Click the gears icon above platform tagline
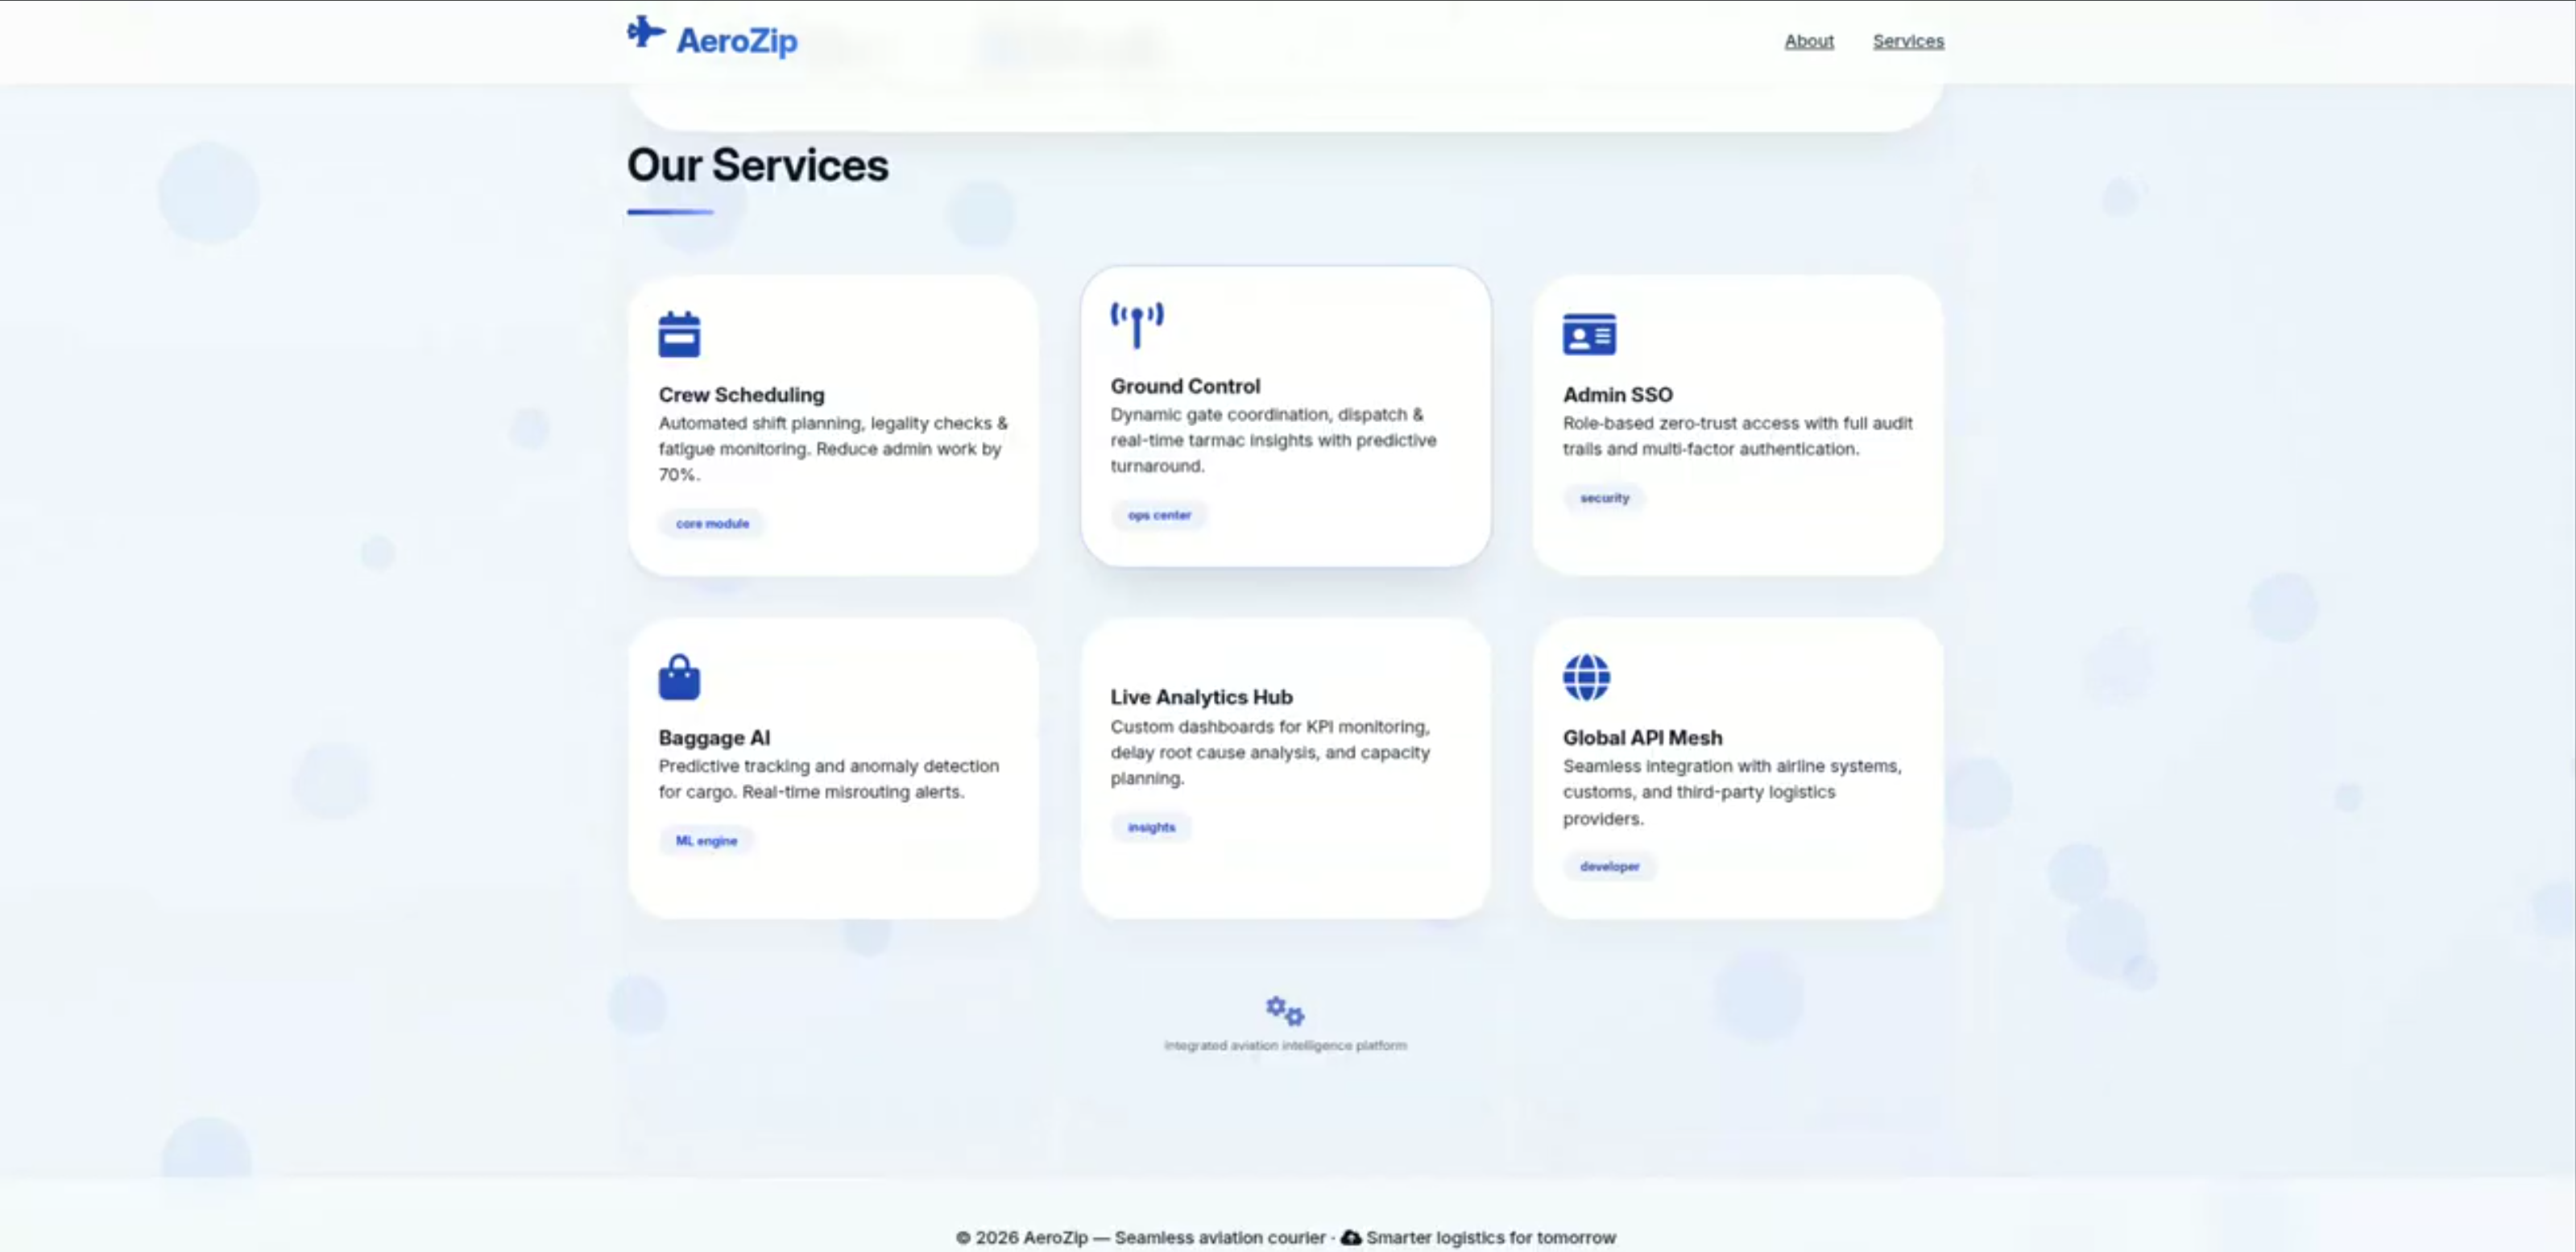The height and width of the screenshot is (1252, 2576). click(x=1285, y=1010)
